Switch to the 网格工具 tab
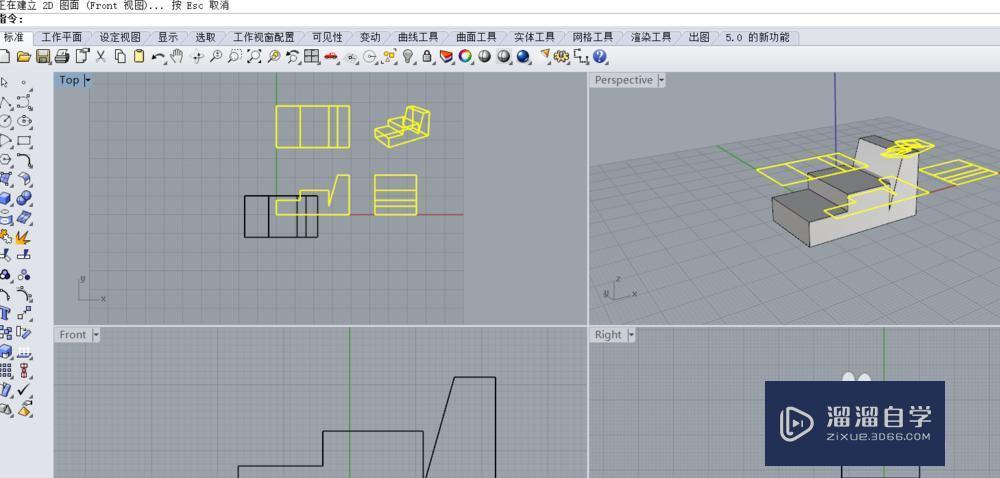 coord(592,38)
